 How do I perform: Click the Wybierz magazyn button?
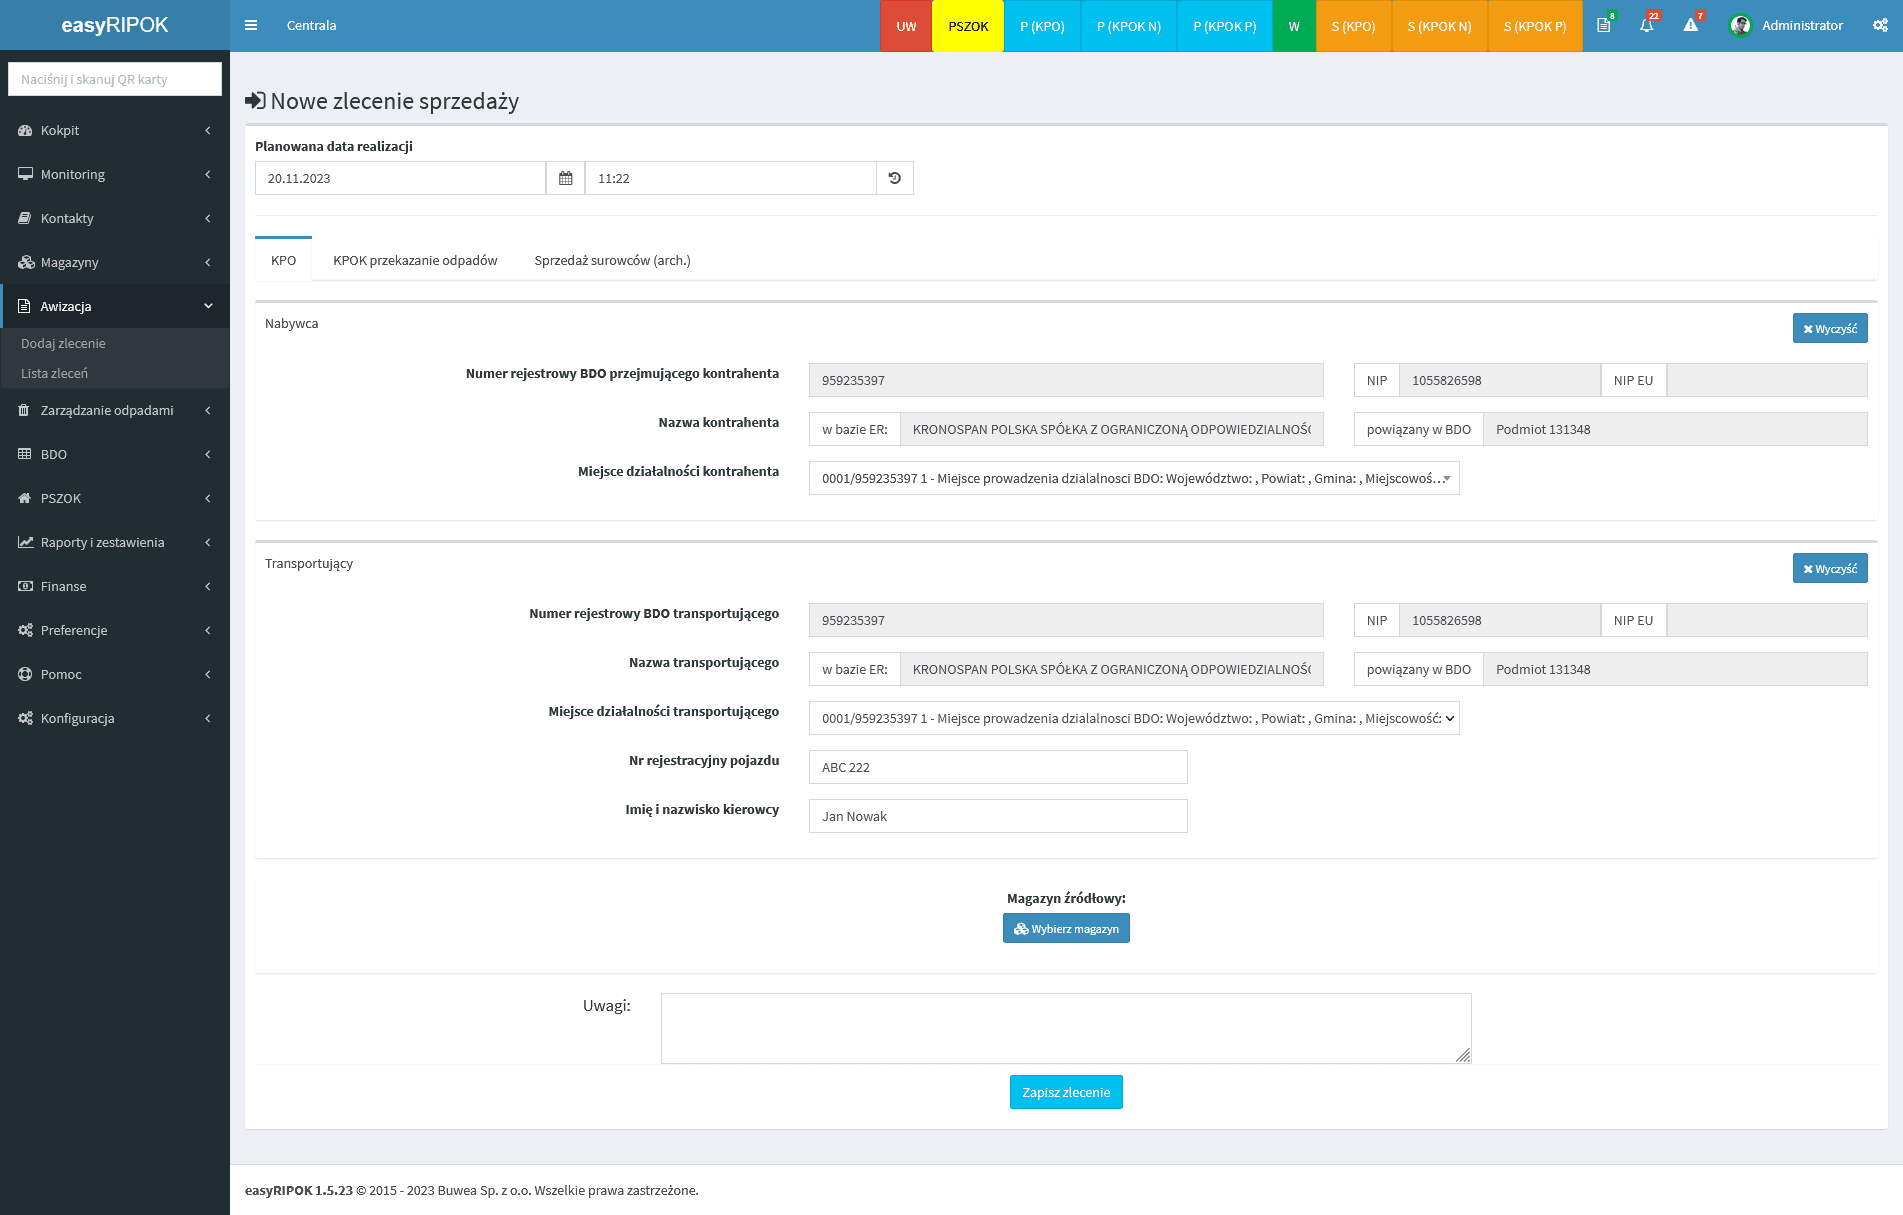1066,928
